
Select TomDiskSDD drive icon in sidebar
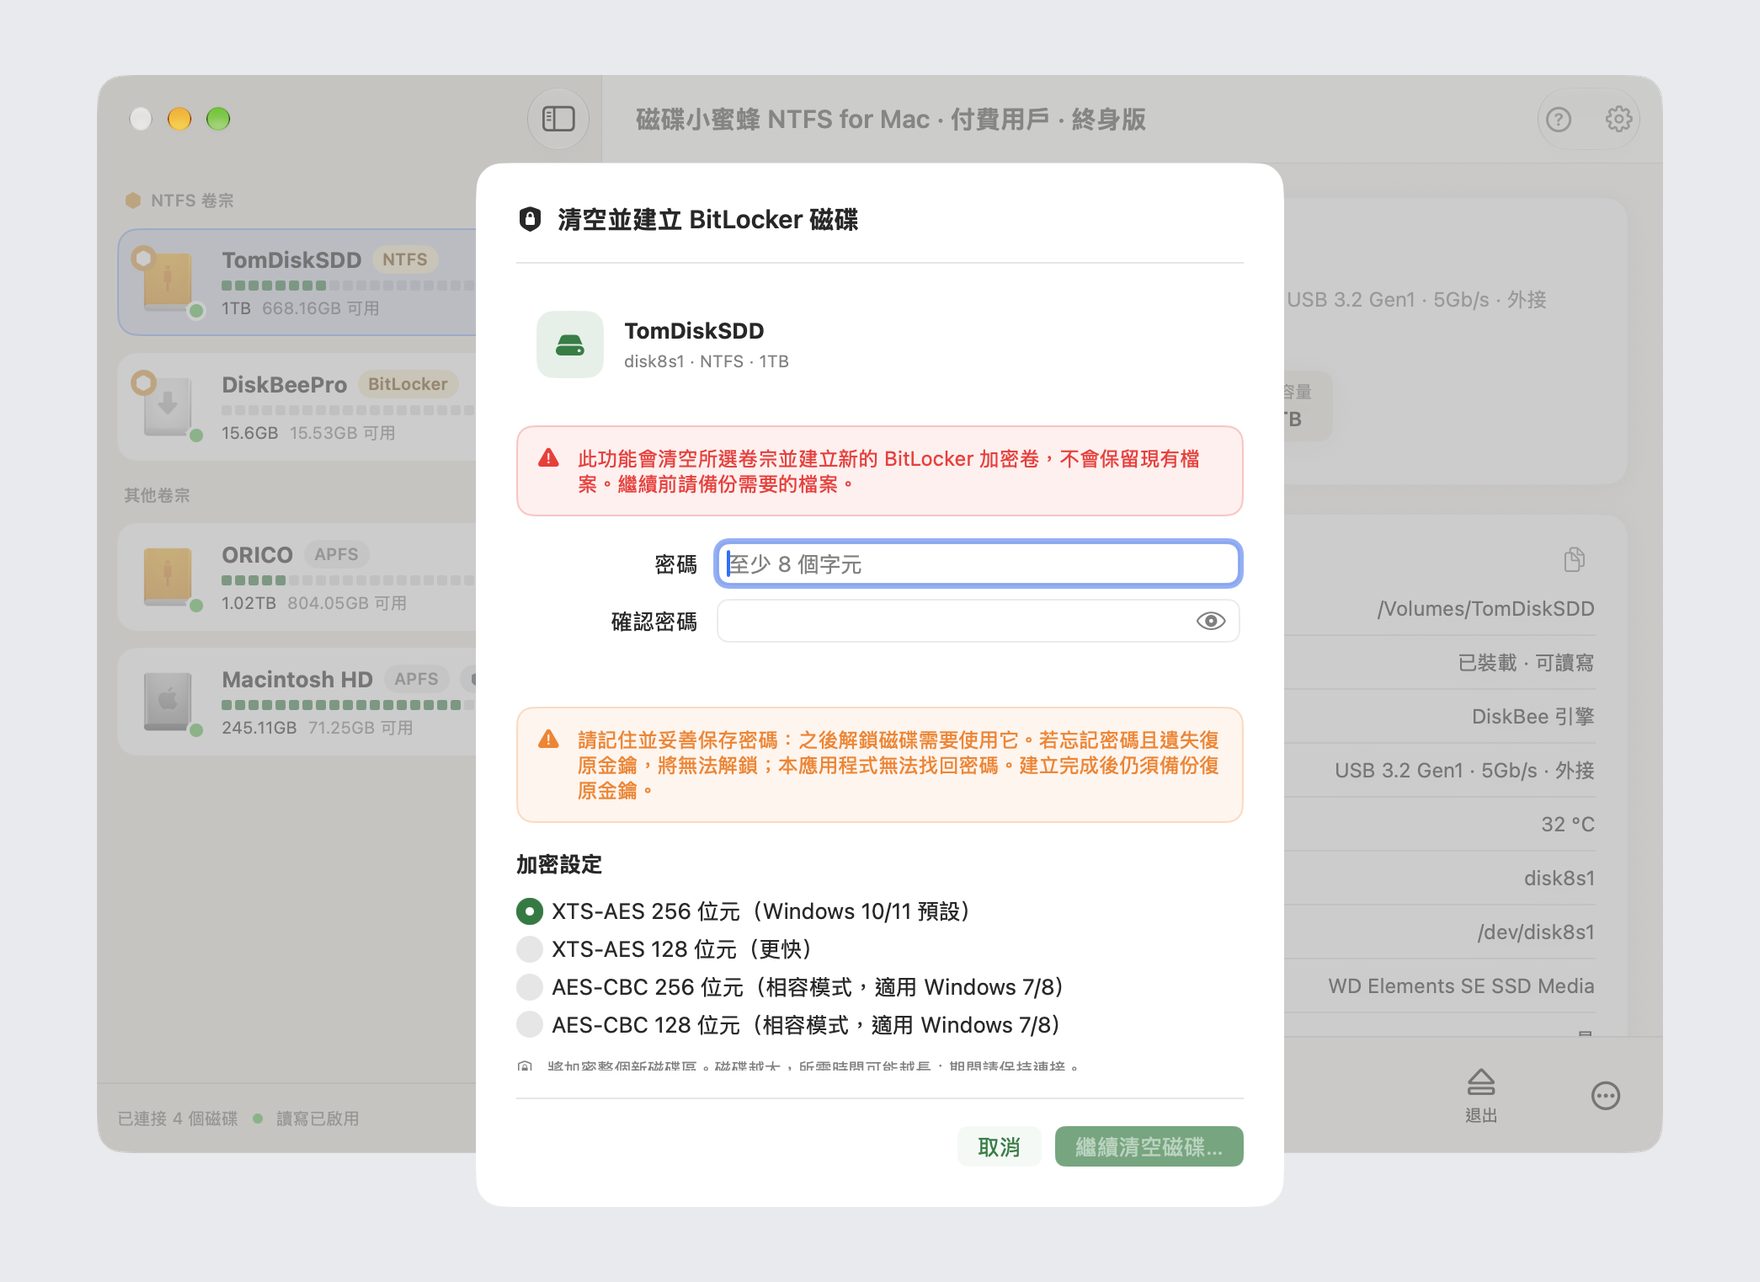tap(167, 280)
